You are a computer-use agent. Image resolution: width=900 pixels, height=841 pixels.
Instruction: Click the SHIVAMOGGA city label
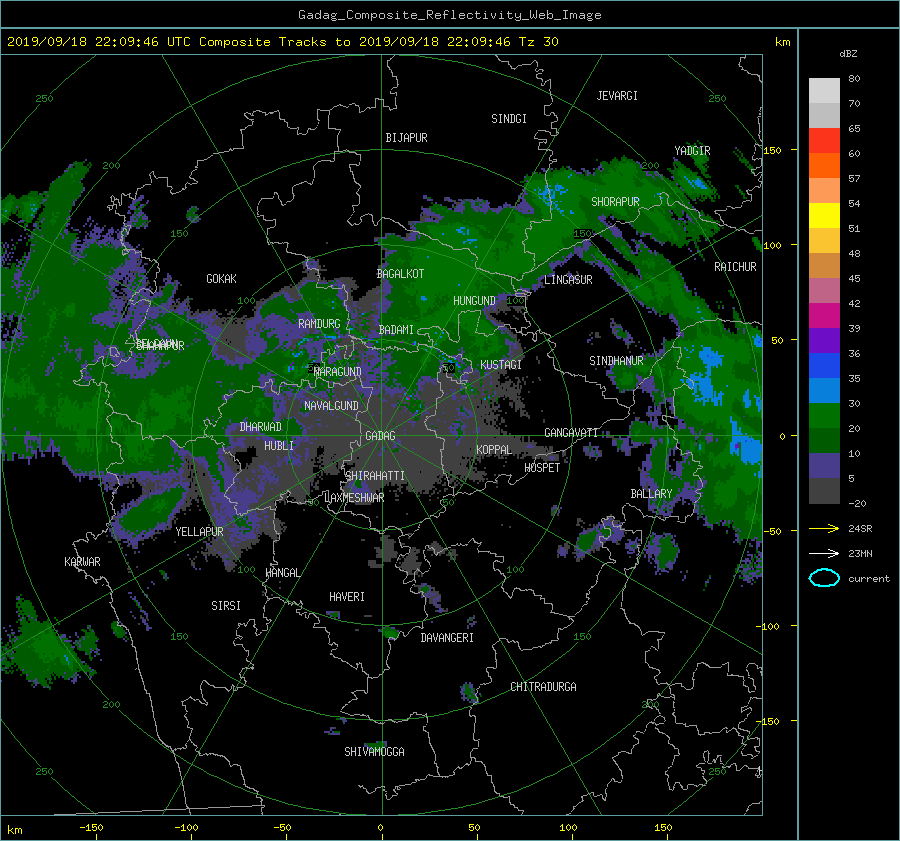click(x=374, y=752)
